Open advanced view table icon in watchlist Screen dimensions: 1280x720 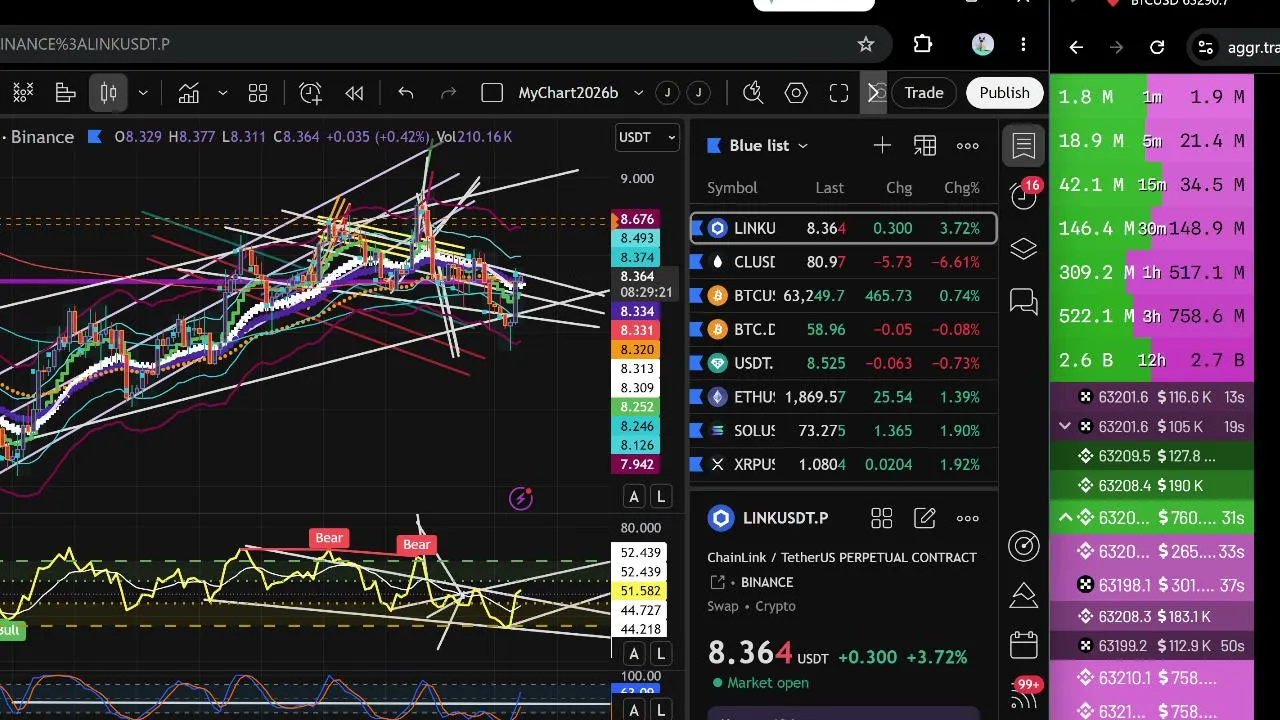point(925,146)
